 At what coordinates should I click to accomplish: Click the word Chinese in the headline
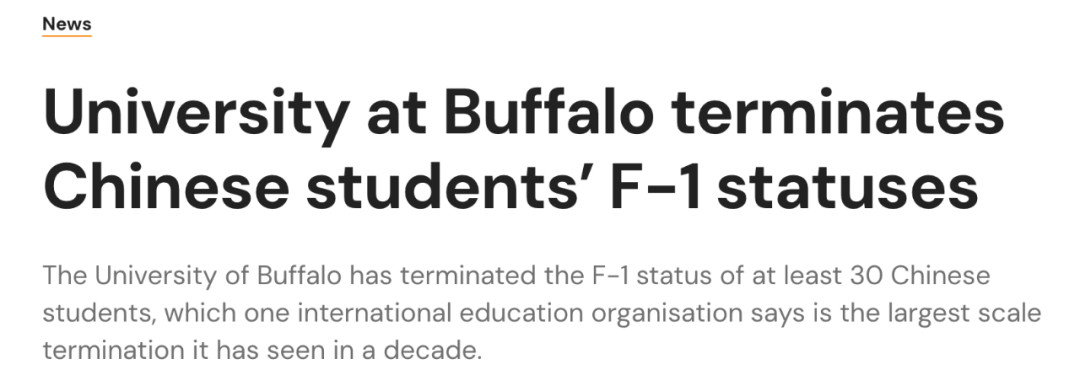point(166,186)
